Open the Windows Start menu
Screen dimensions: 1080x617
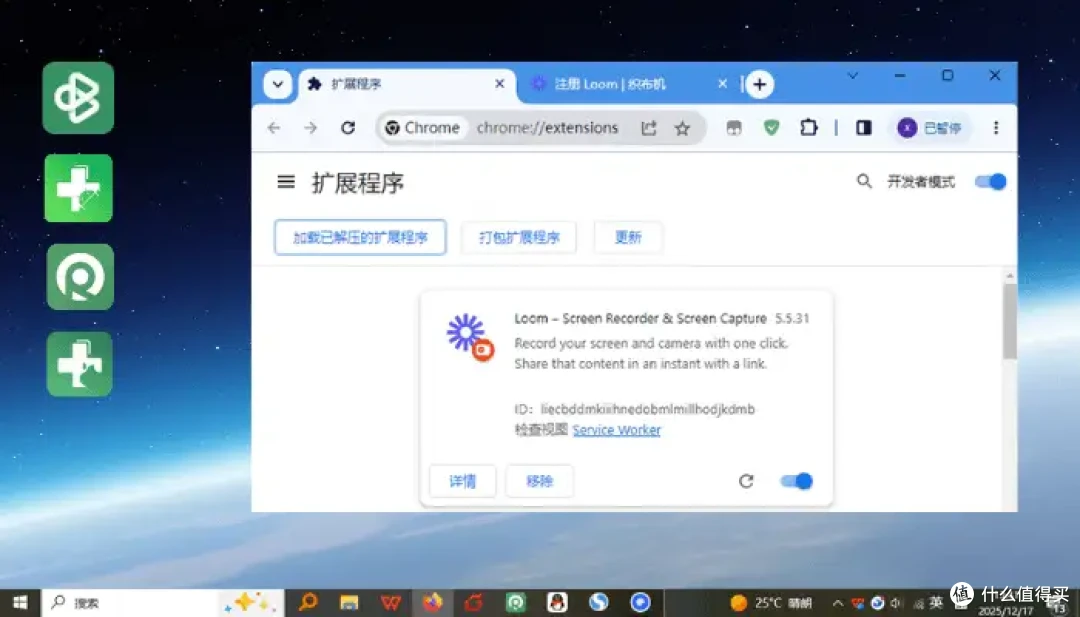20,603
